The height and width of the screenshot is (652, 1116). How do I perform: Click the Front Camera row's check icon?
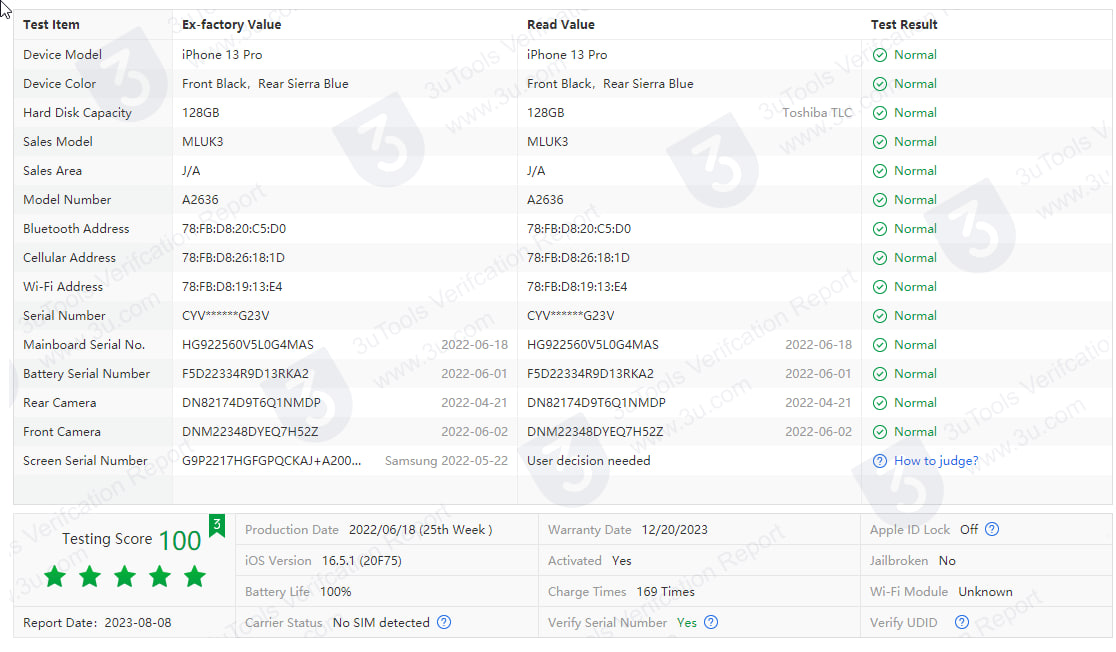tap(880, 432)
